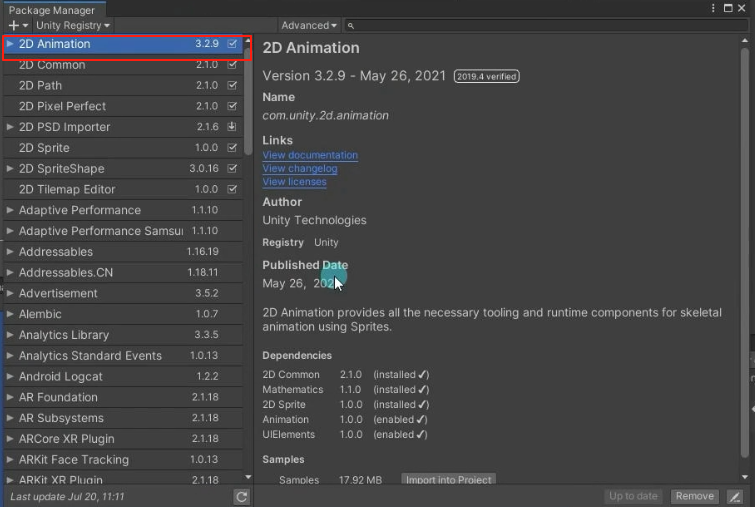The width and height of the screenshot is (755, 507).
Task: Select the Adaptive Performance Samsung package
Action: (x=123, y=231)
